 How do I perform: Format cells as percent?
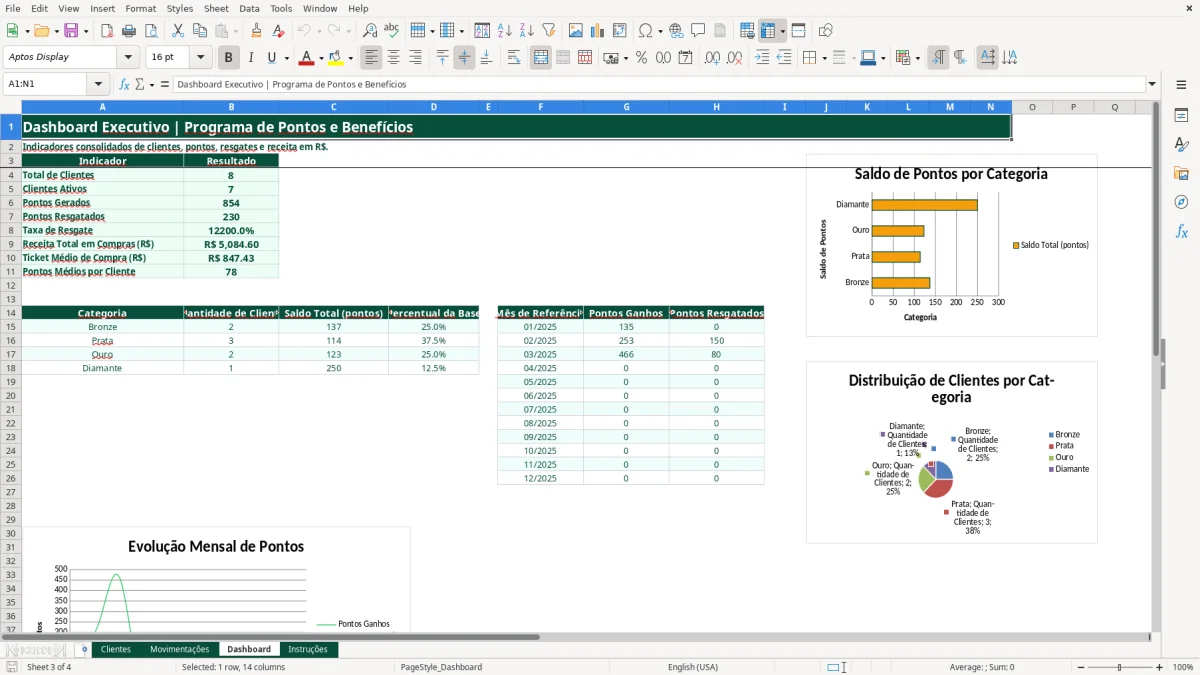(641, 58)
